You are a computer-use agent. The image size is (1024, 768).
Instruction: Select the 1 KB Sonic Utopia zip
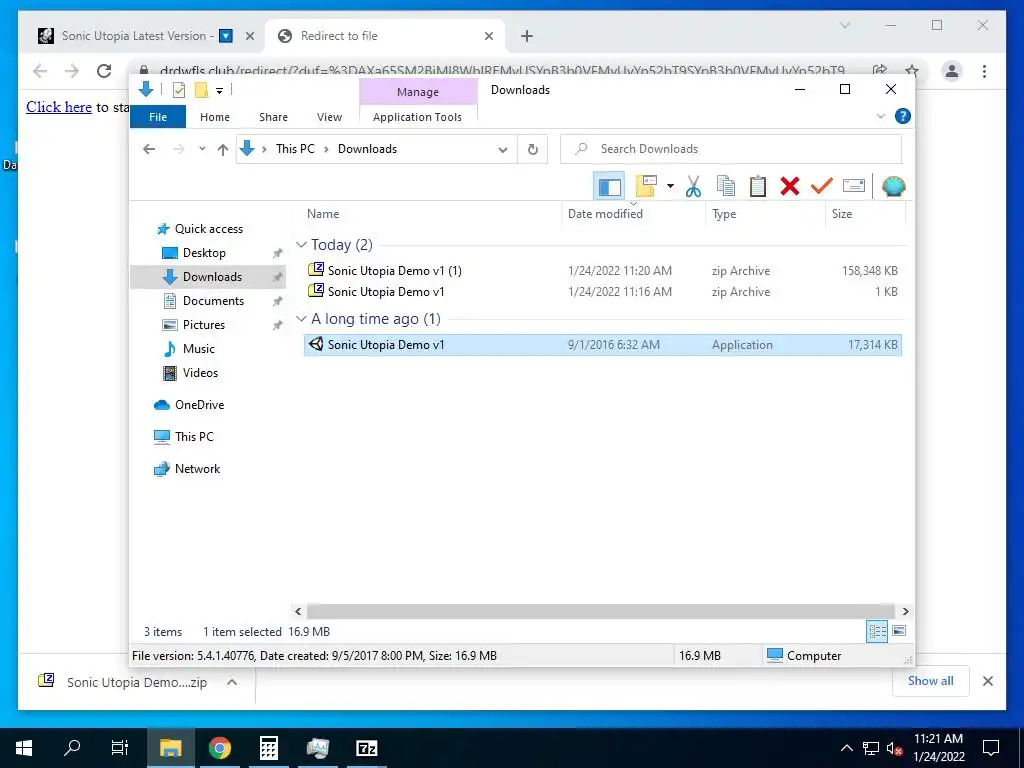tap(603, 292)
